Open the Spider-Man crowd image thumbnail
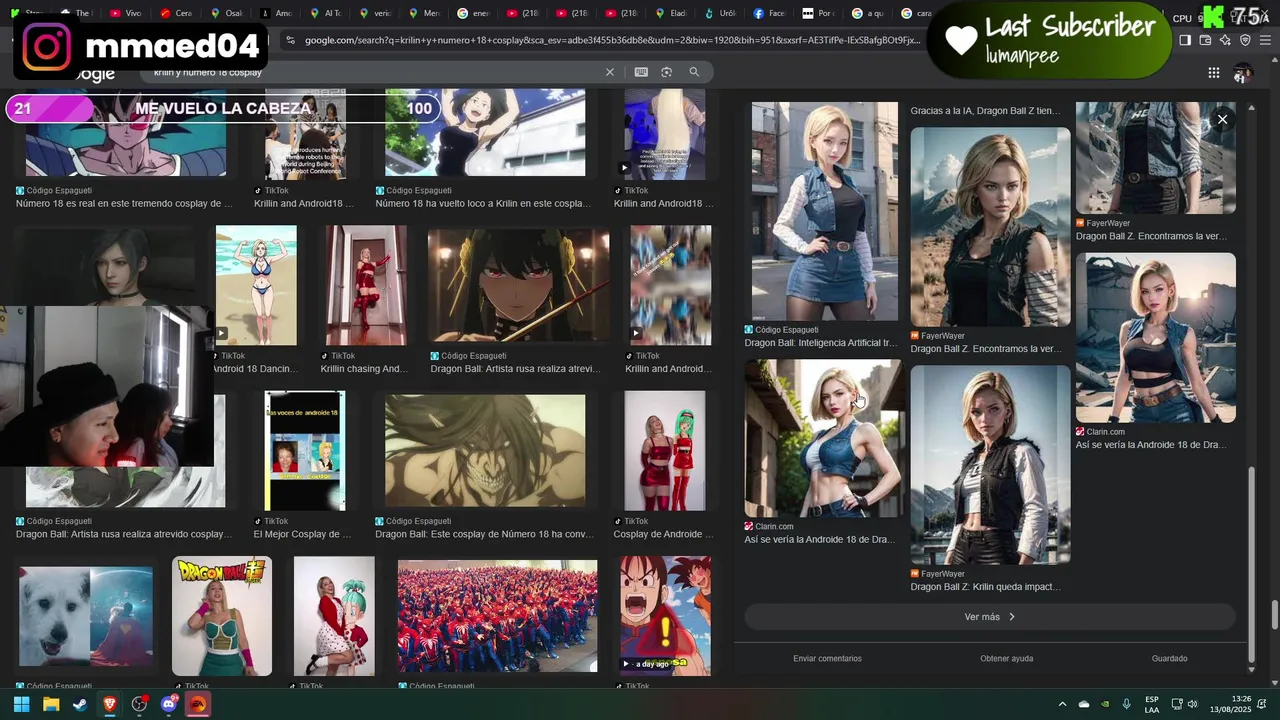Viewport: 1280px width, 720px height. click(x=497, y=616)
